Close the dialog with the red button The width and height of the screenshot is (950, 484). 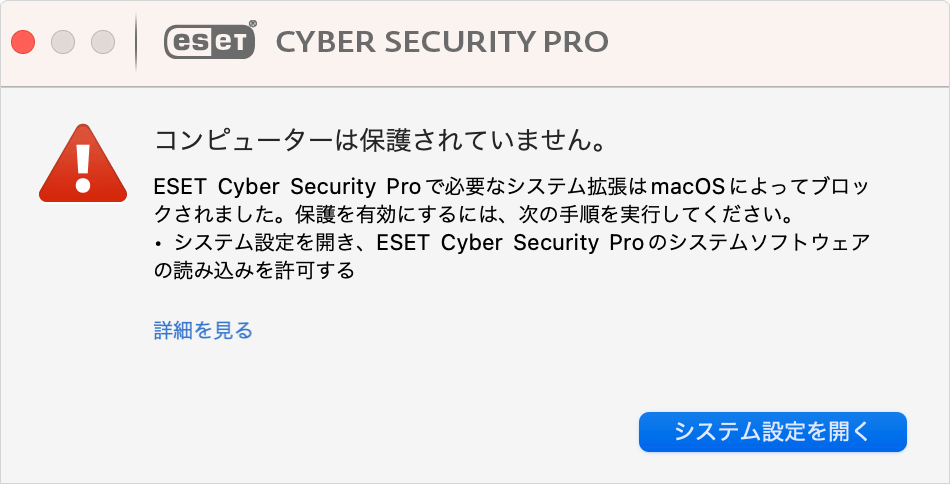pos(24,42)
